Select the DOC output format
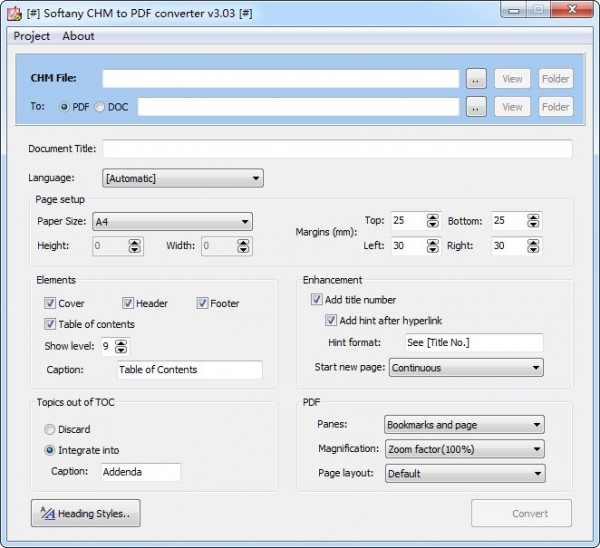Screen dimensions: 600x548 click(x=100, y=107)
